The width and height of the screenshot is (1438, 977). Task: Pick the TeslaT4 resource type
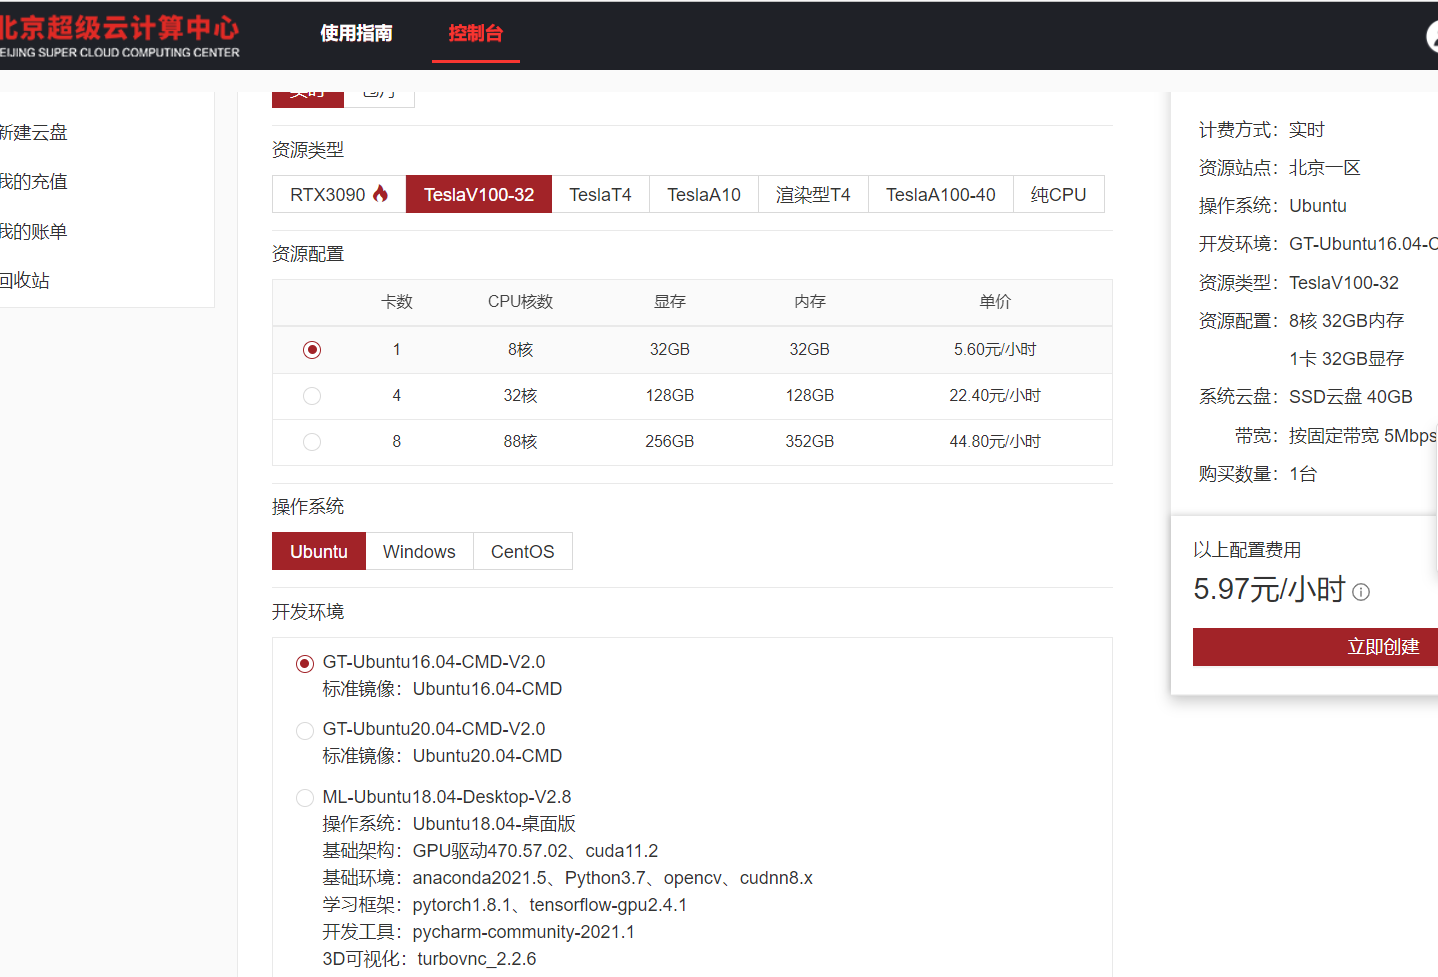coord(600,194)
